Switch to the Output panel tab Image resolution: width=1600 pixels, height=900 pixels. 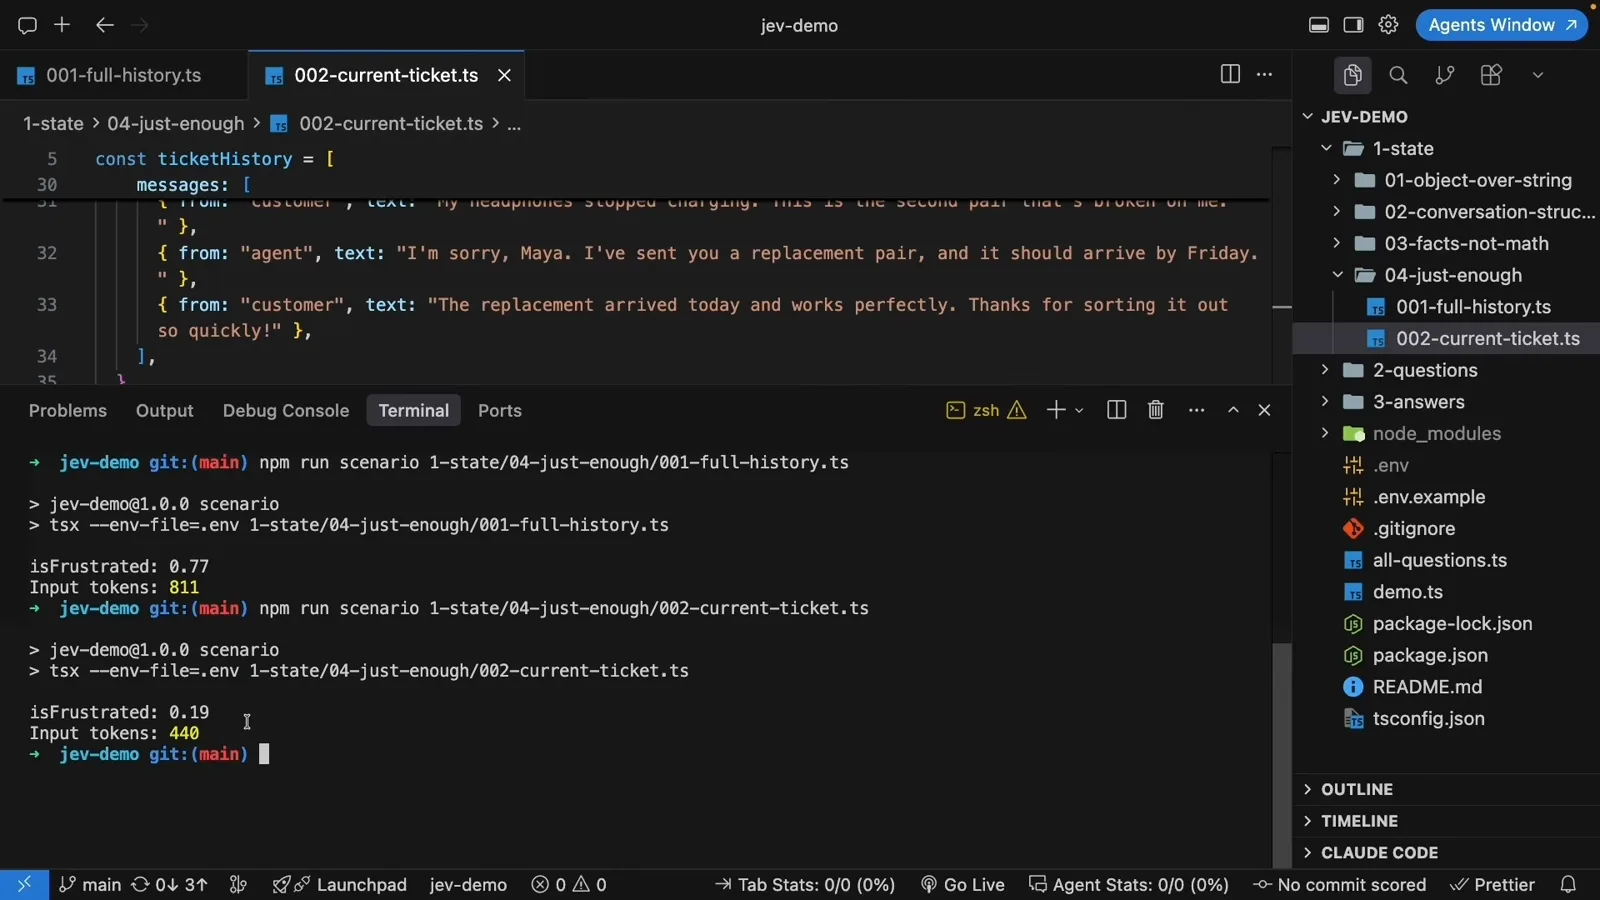[165, 410]
